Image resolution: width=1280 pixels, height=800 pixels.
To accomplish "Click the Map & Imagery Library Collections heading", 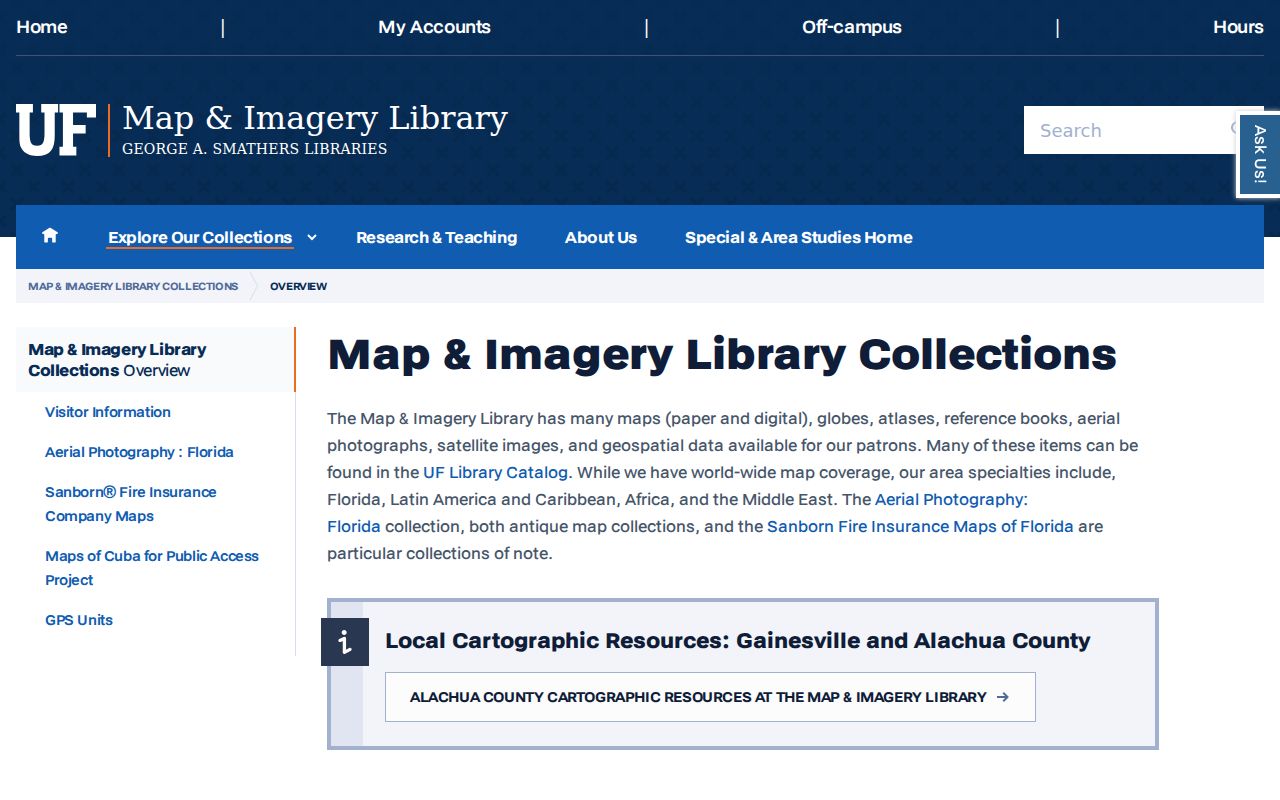I will [722, 355].
